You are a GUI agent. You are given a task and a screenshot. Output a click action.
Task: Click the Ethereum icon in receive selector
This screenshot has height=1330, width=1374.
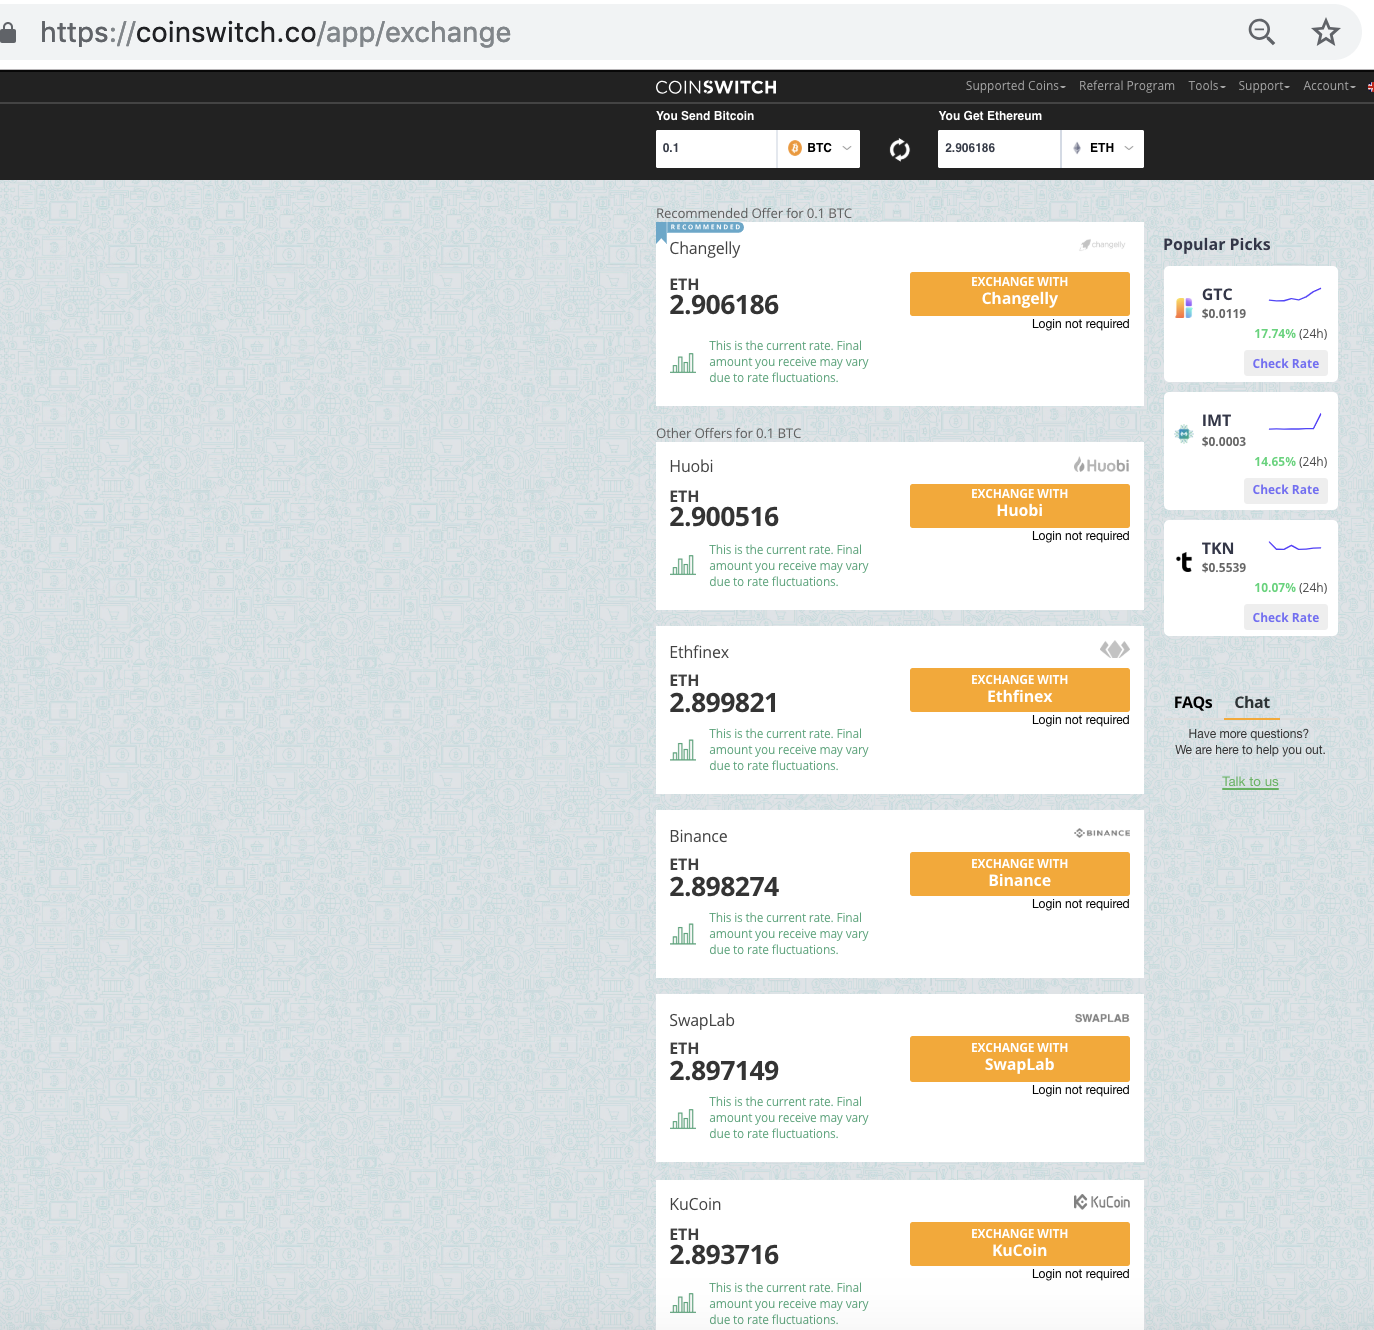pyautogui.click(x=1077, y=148)
